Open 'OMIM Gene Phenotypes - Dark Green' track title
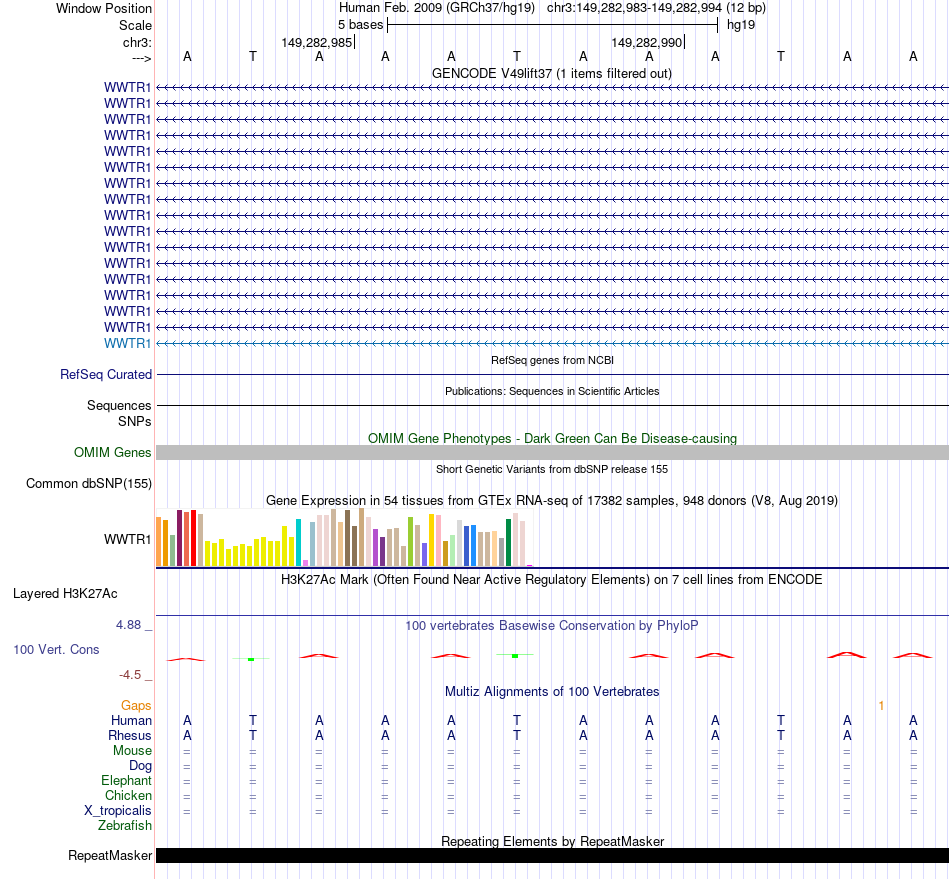Viewport: 950px width, 879px height. pos(552,439)
